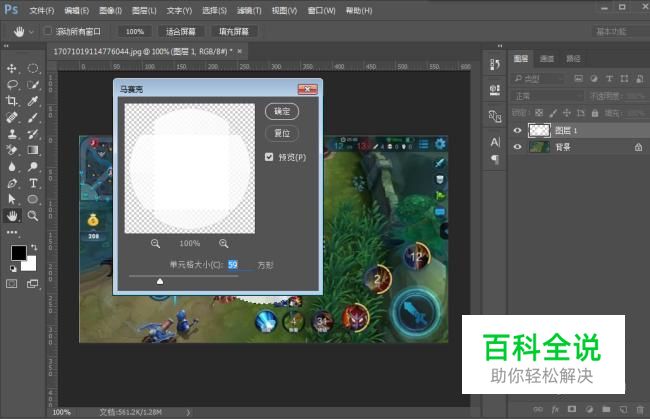
Task: Open workspace switcher dropdown
Action: [621, 31]
